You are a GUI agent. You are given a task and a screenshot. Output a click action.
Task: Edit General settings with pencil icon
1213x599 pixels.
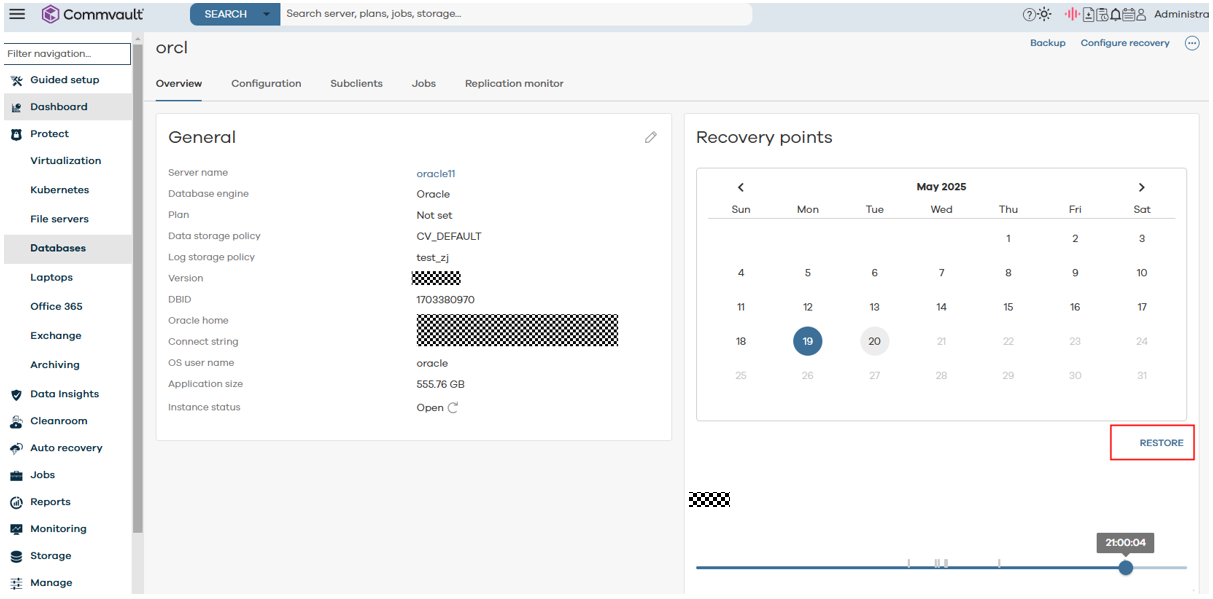(651, 137)
